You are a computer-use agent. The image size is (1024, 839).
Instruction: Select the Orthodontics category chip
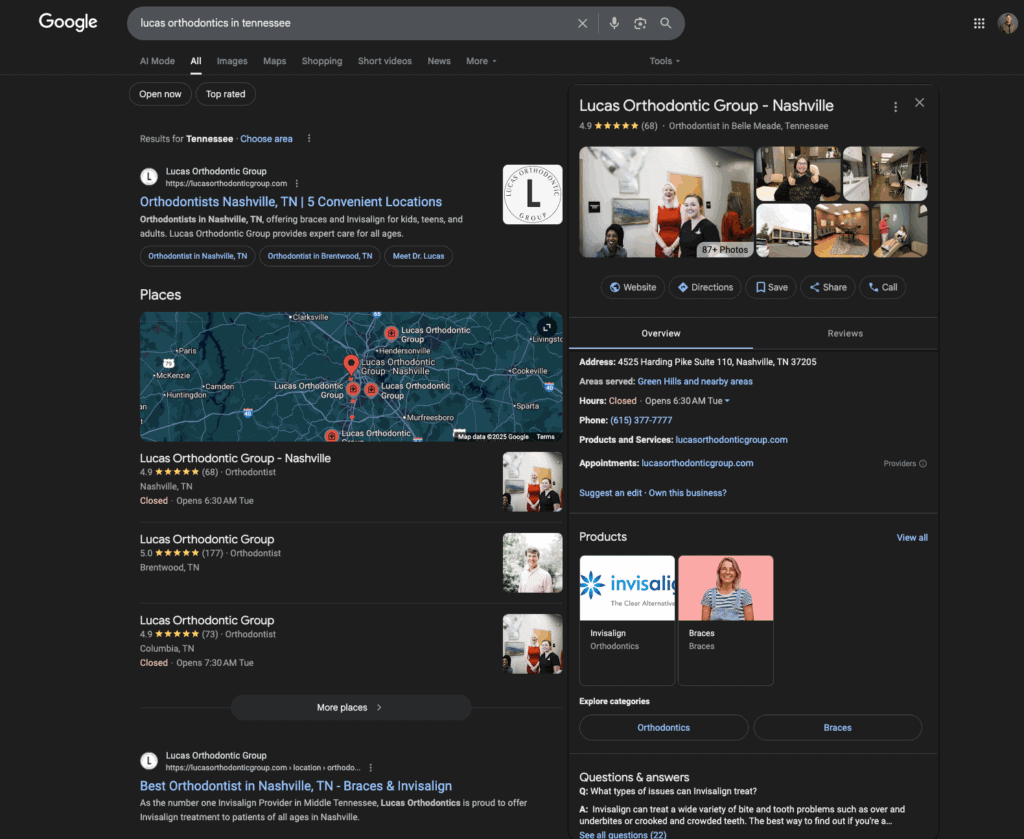click(x=664, y=727)
